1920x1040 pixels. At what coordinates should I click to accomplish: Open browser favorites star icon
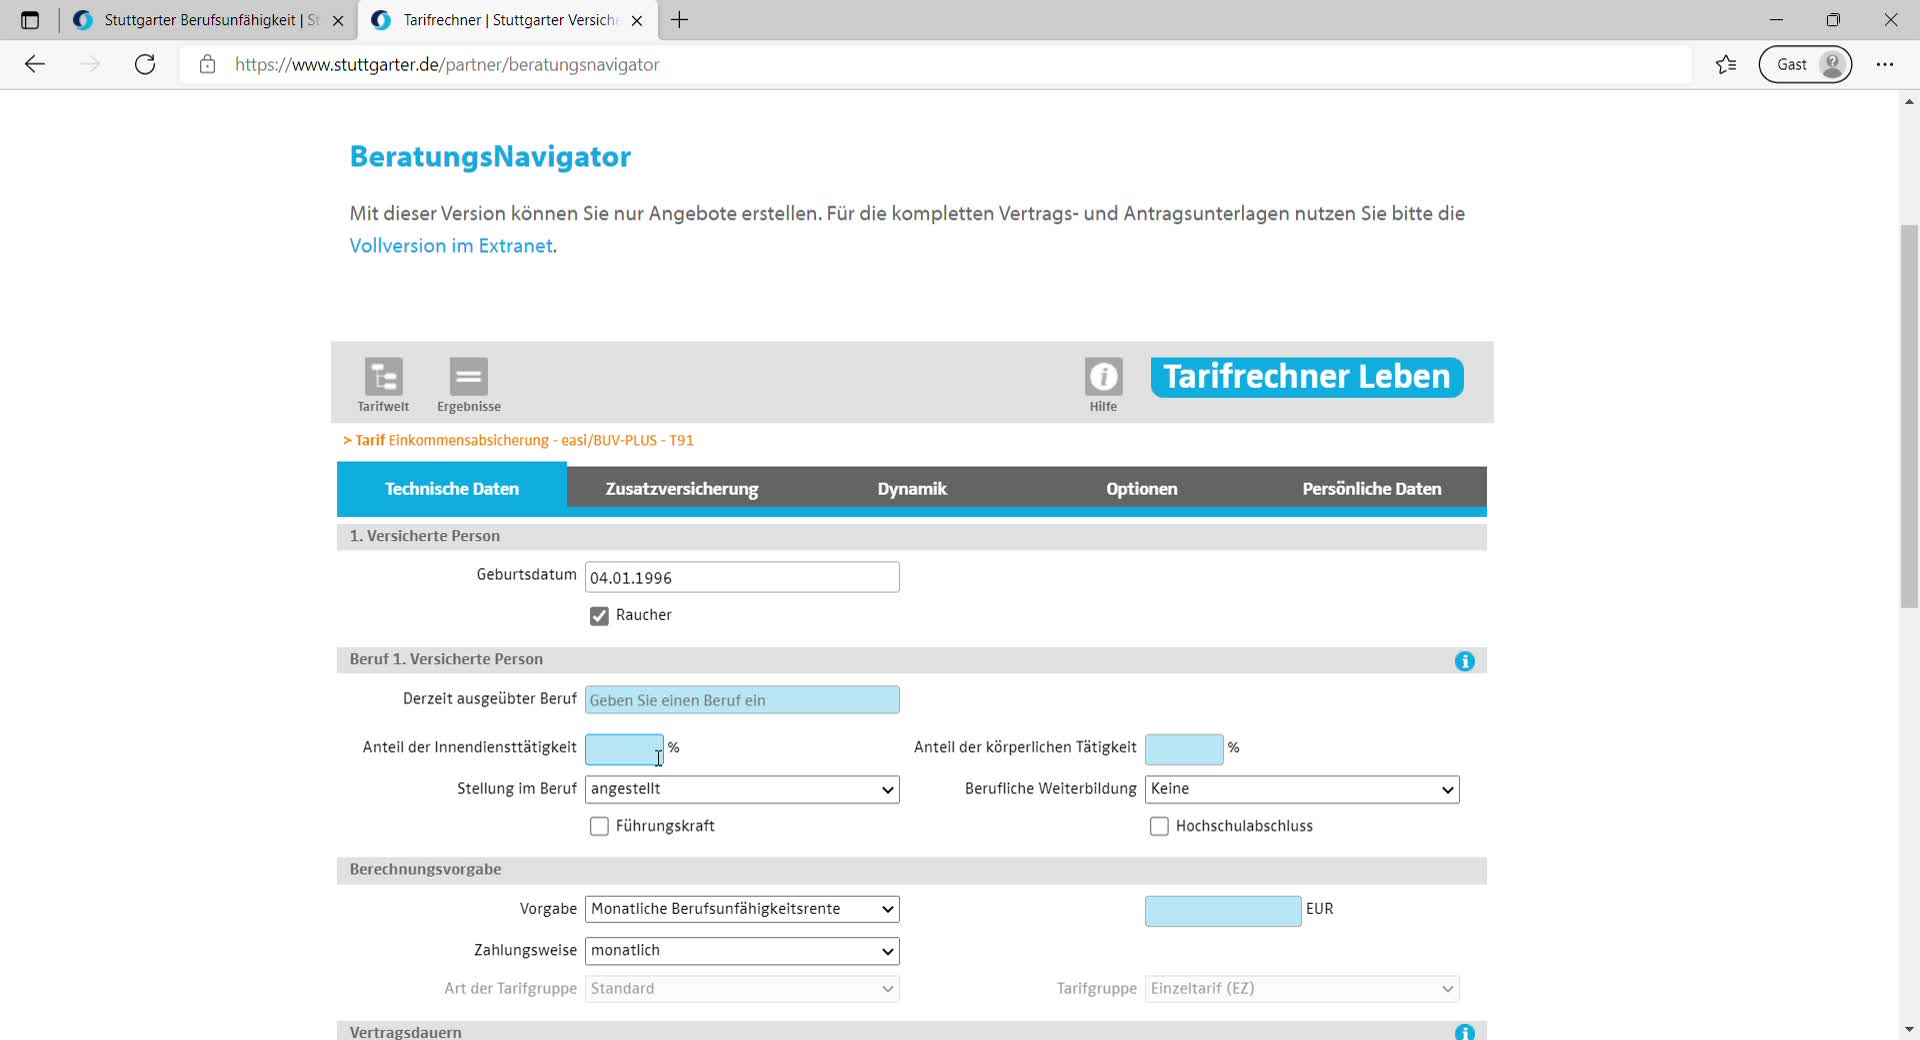point(1726,65)
